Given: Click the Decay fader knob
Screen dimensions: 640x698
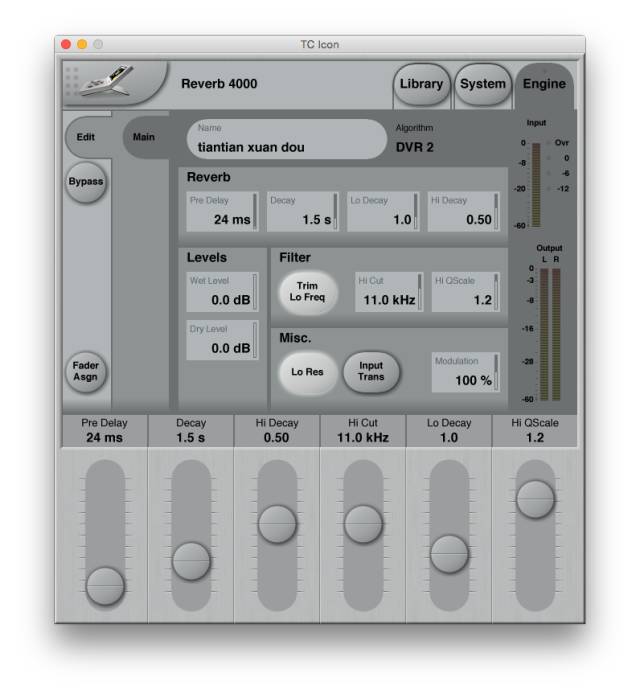Looking at the screenshot, I should tap(191, 561).
